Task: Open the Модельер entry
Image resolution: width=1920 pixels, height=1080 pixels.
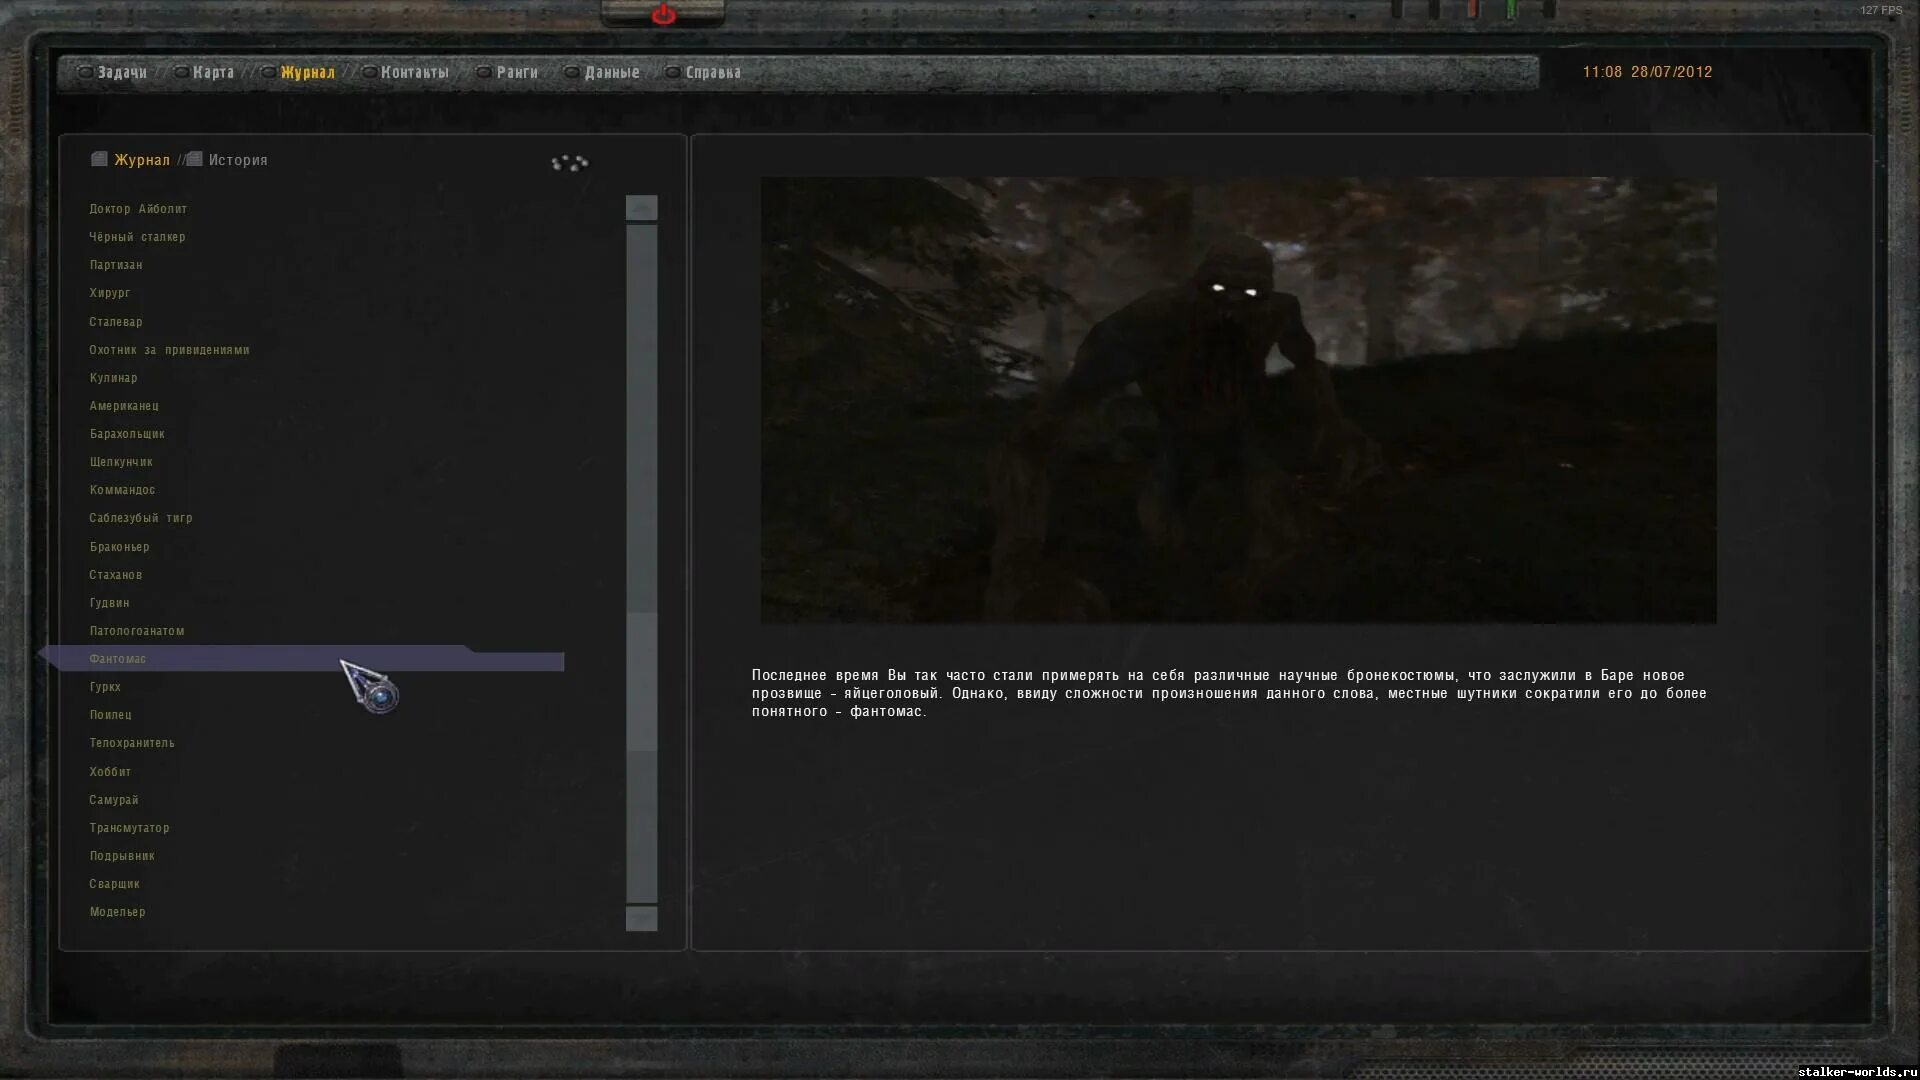Action: tap(117, 912)
